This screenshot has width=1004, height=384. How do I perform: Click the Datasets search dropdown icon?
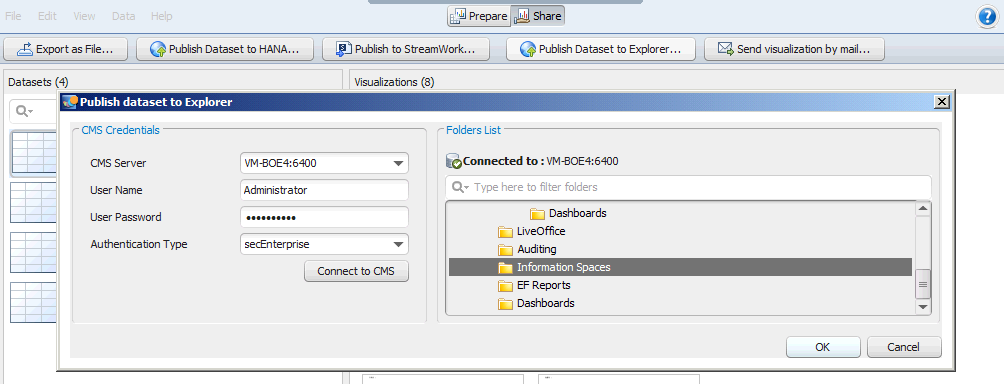tap(24, 111)
